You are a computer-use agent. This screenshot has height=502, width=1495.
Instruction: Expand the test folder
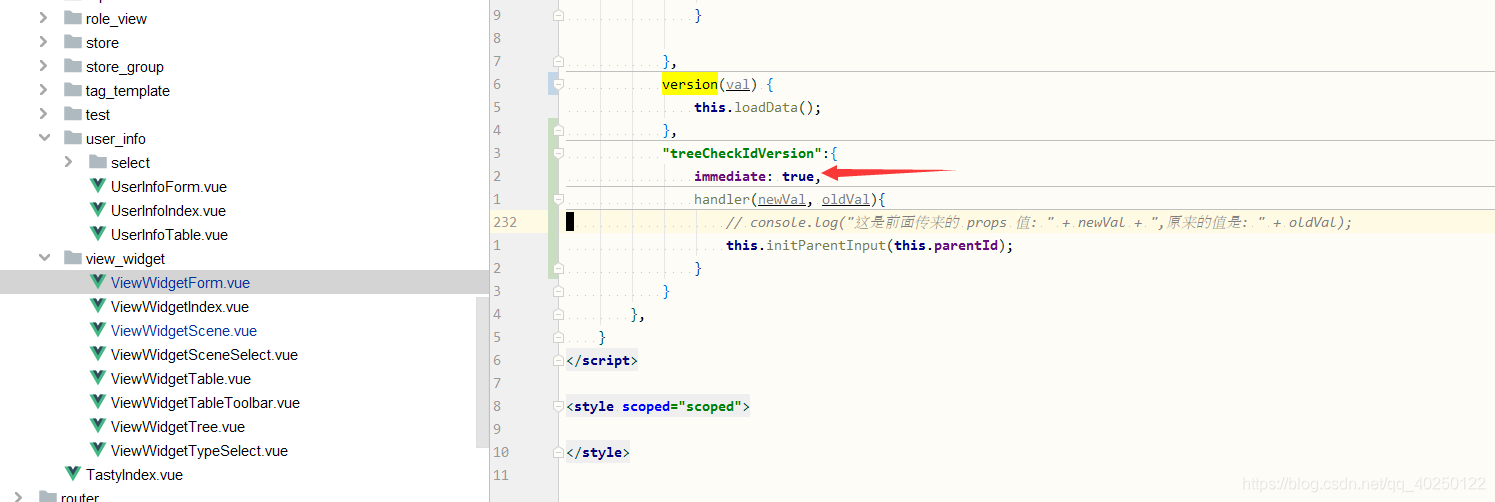43,114
